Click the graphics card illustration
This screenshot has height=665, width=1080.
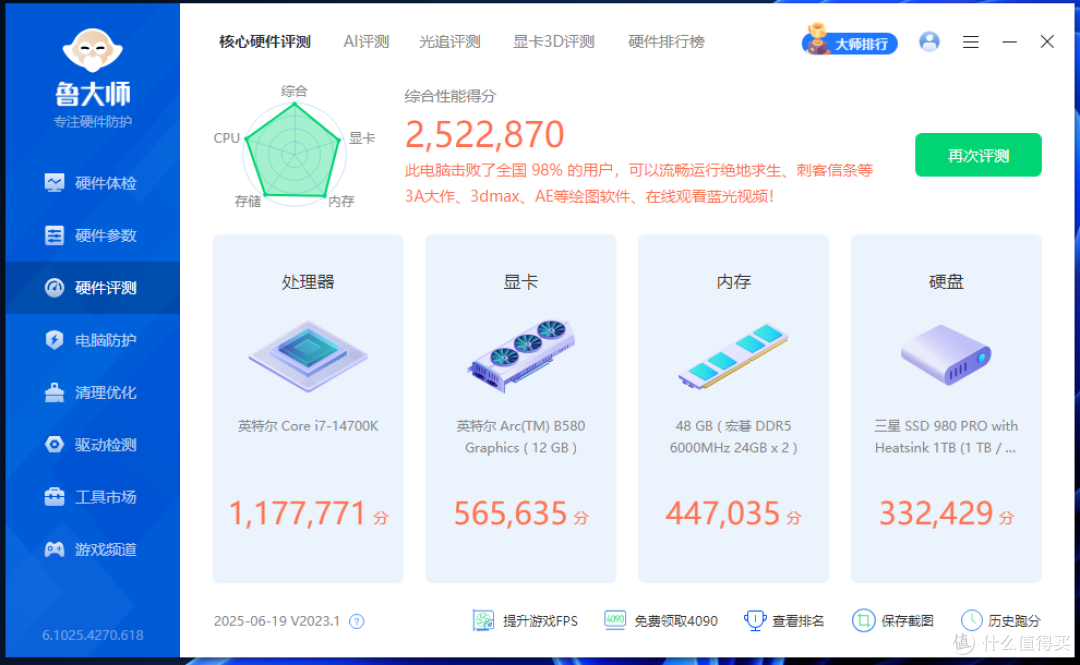521,356
